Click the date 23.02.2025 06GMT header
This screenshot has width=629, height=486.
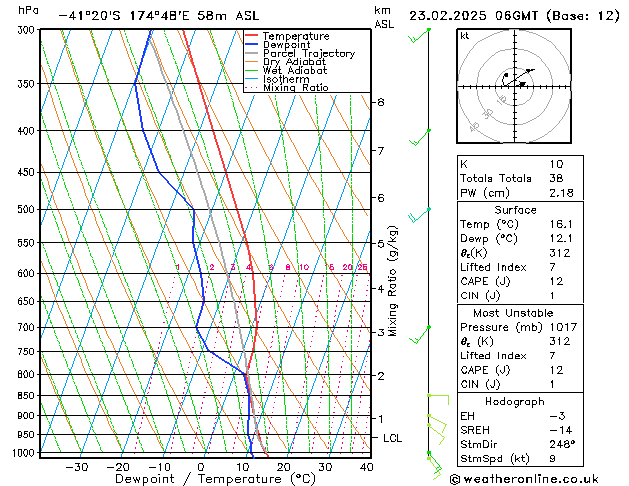coord(473,16)
